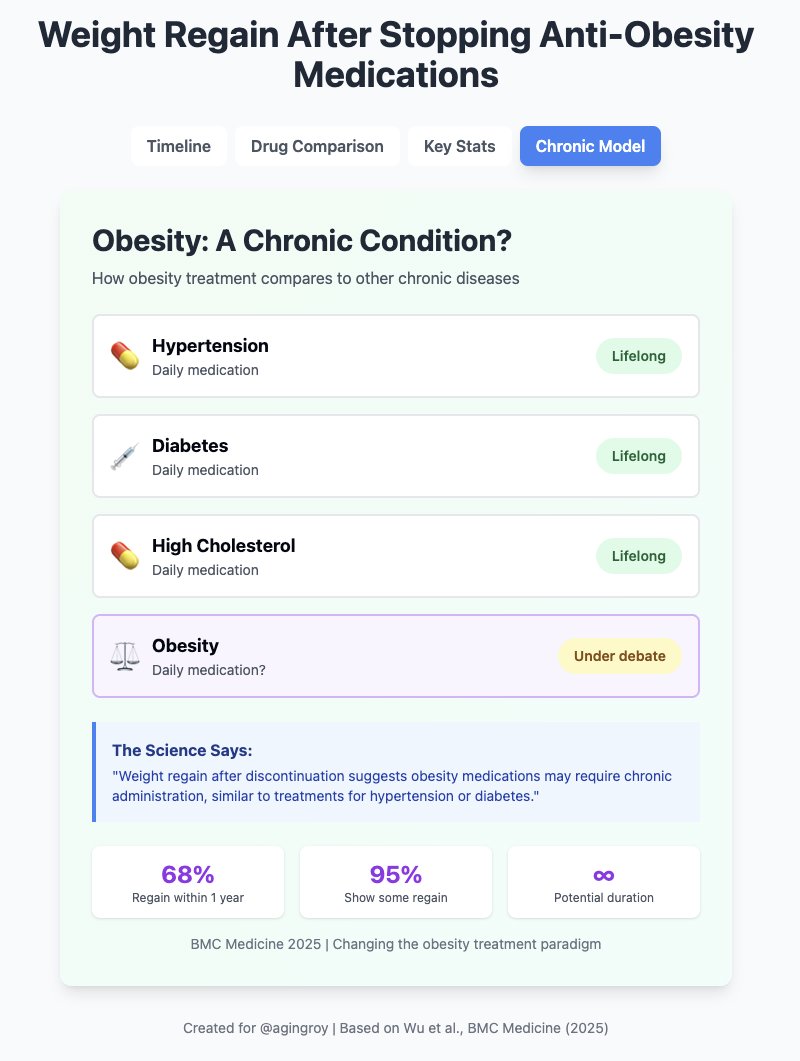Screen dimensions: 800x1061
Task: Click the Lifelong badge on Diabetes row
Action: (x=638, y=456)
